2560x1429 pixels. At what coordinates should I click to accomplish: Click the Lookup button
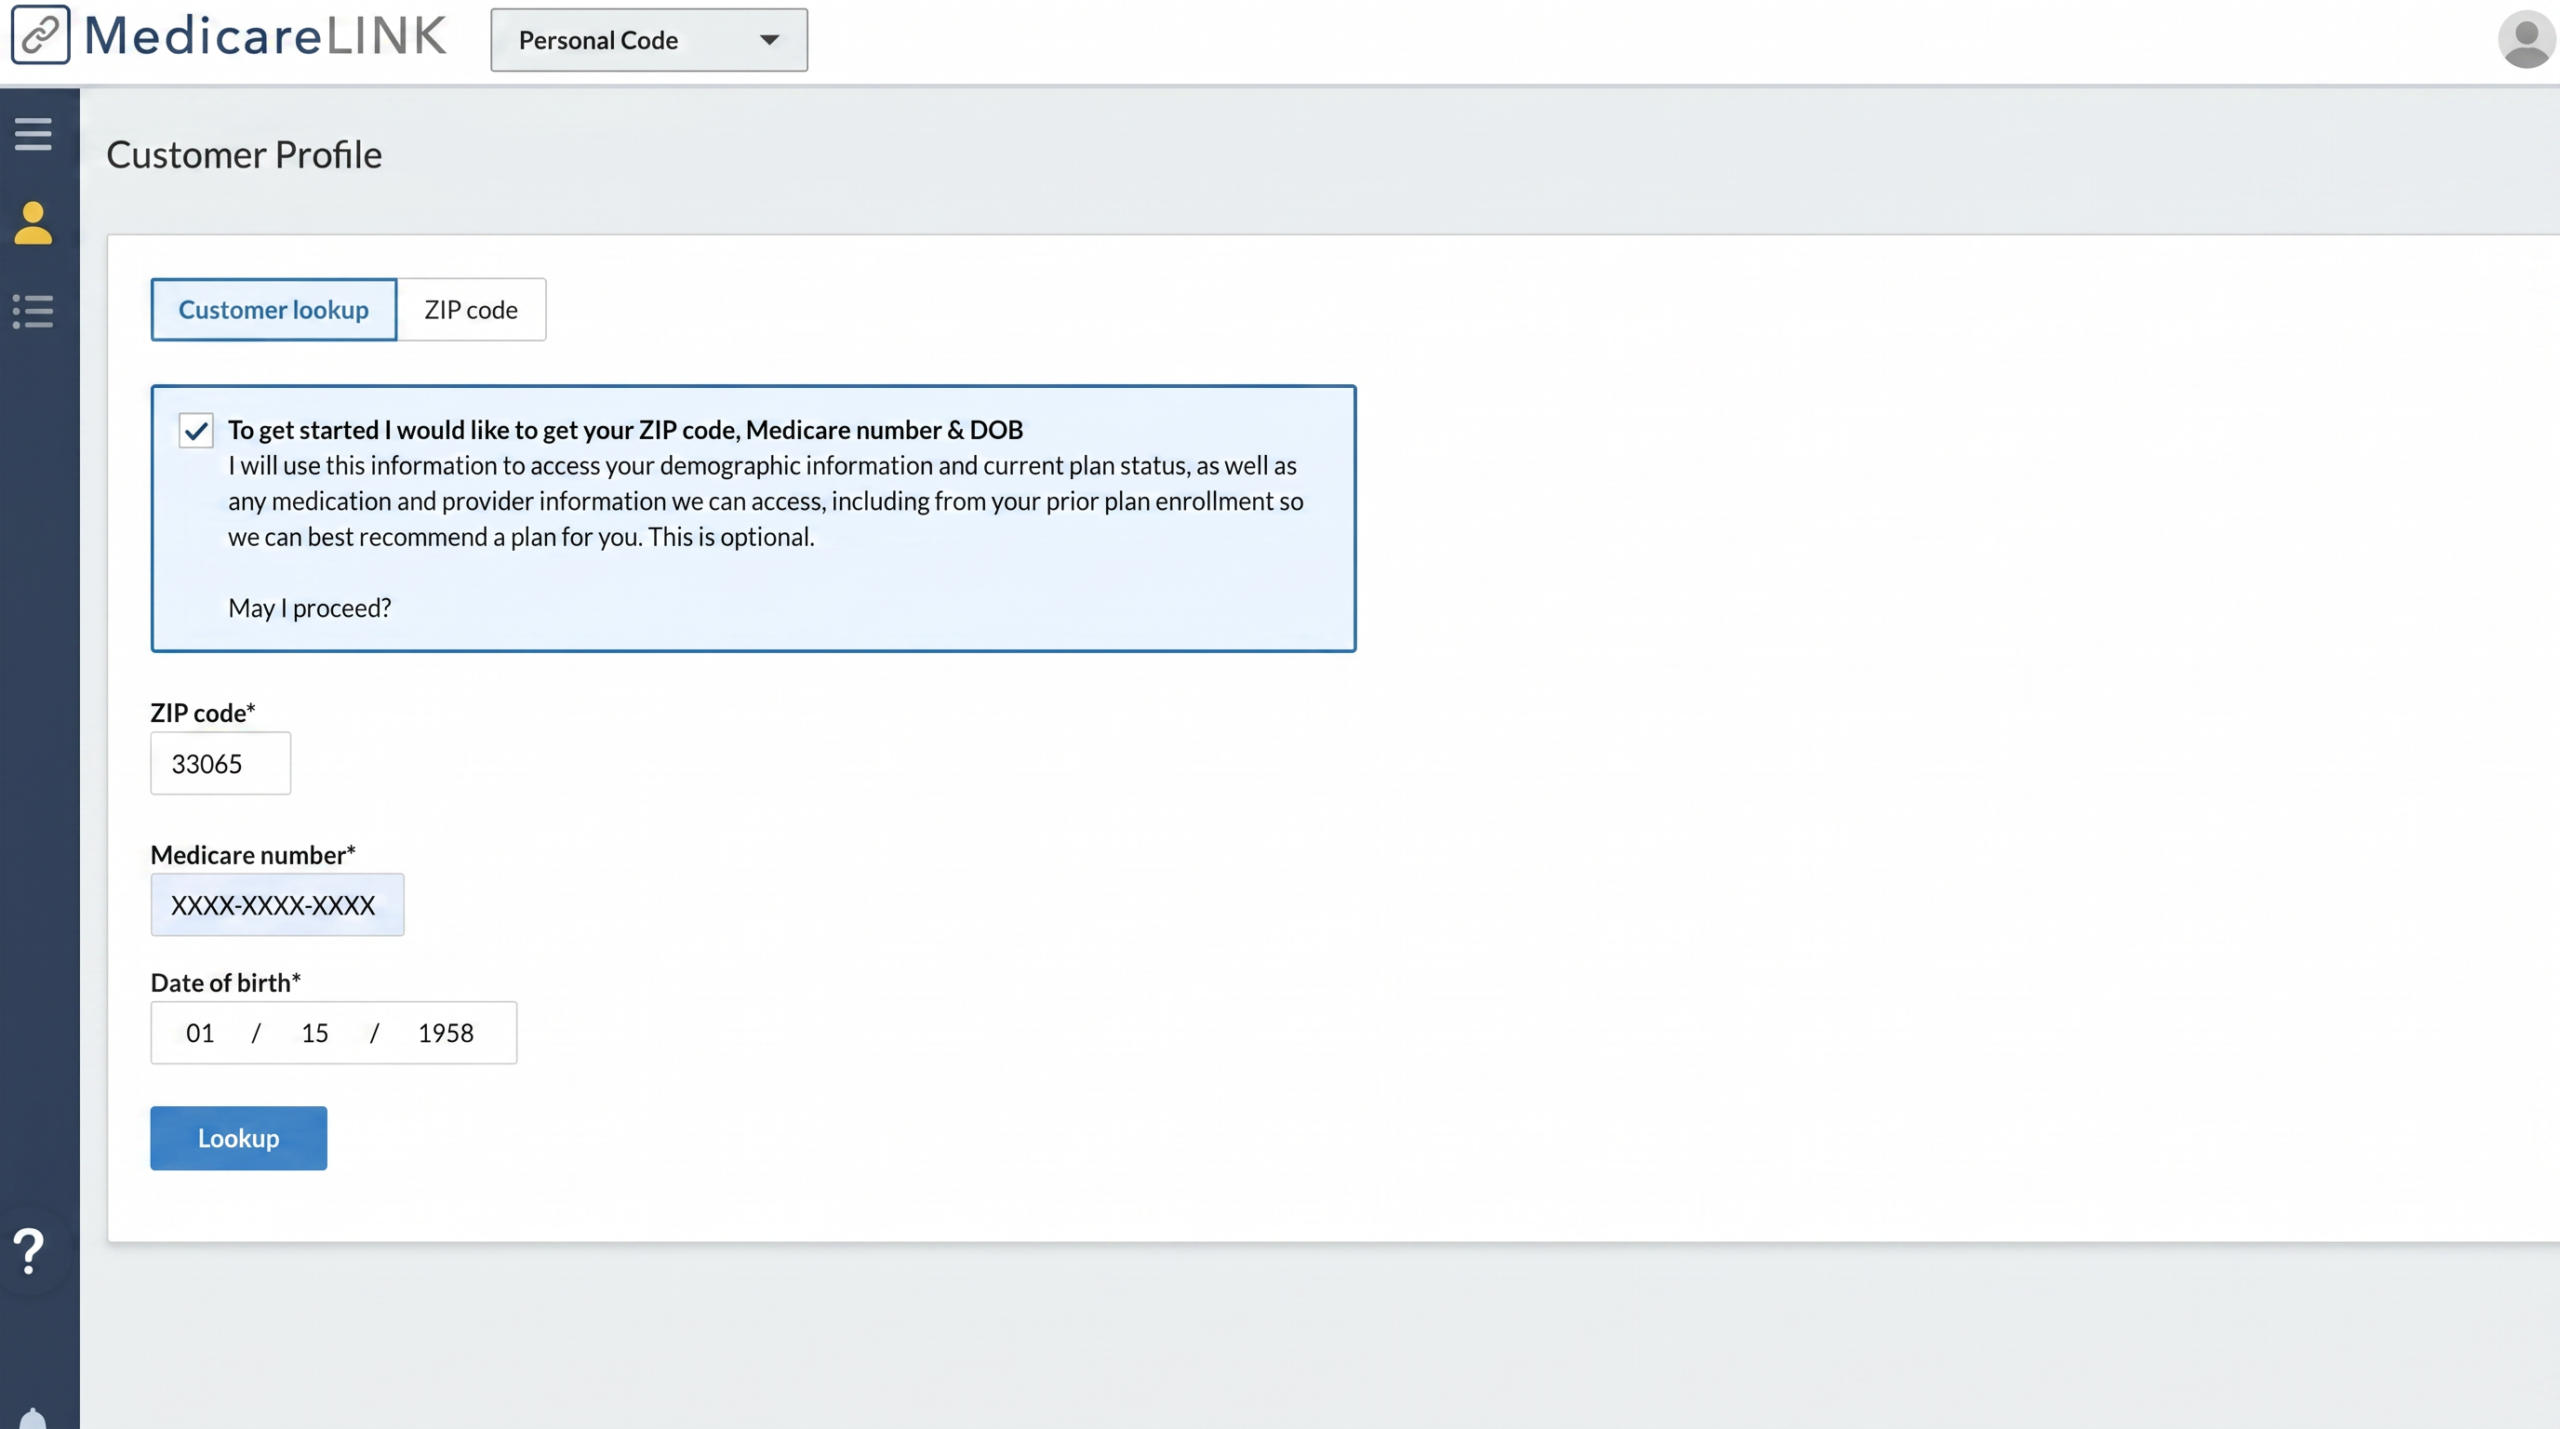[239, 1138]
